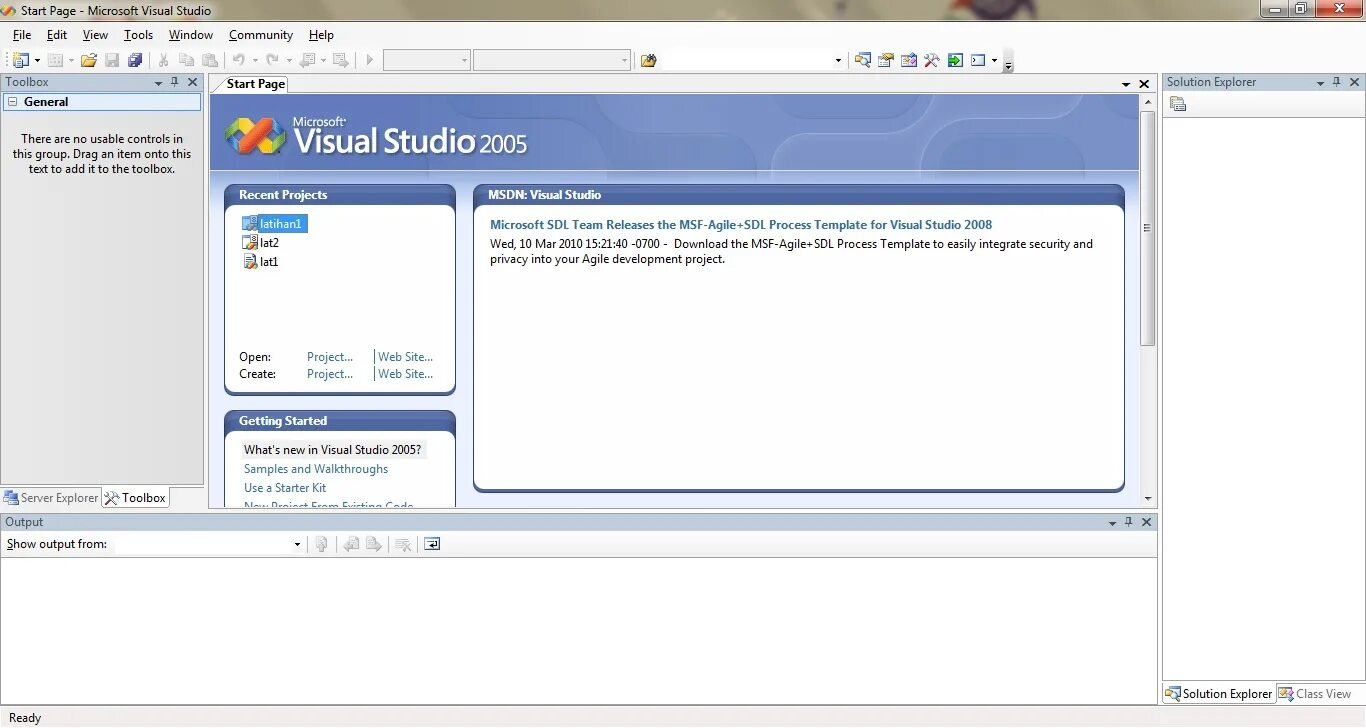Toggle Word Wrap in Output panel
Screen dimensions: 1366x728
tap(432, 544)
